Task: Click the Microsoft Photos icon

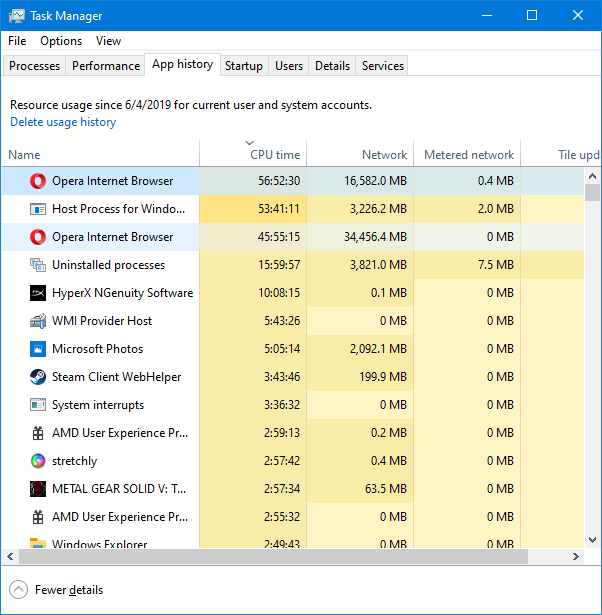Action: tap(38, 349)
